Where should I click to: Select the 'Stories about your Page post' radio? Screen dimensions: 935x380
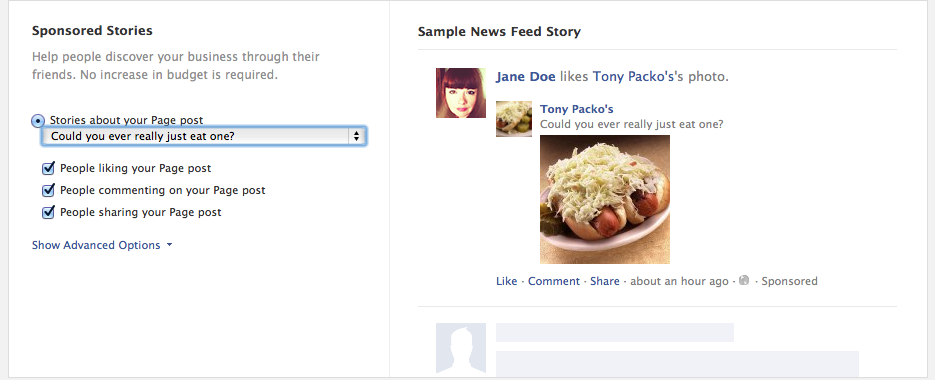(x=38, y=121)
